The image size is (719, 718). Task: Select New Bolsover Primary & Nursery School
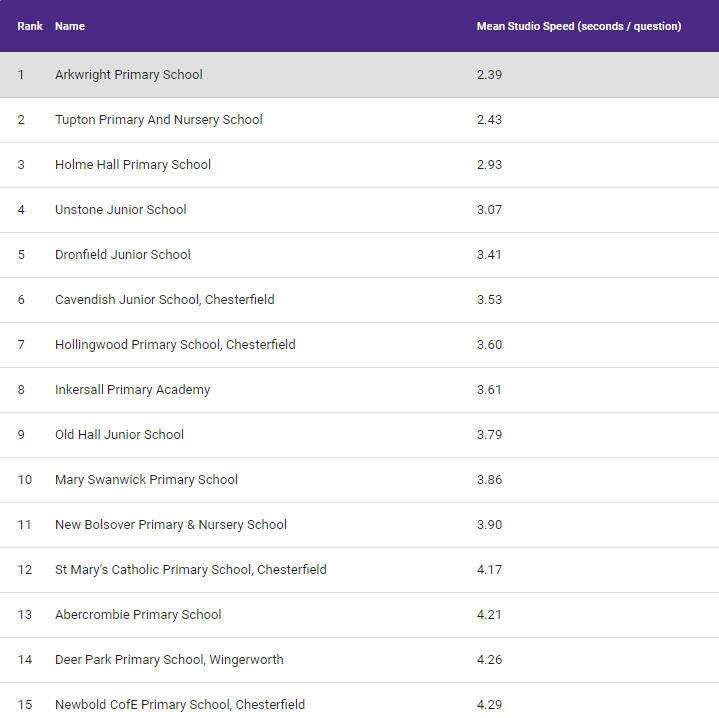pyautogui.click(x=171, y=524)
